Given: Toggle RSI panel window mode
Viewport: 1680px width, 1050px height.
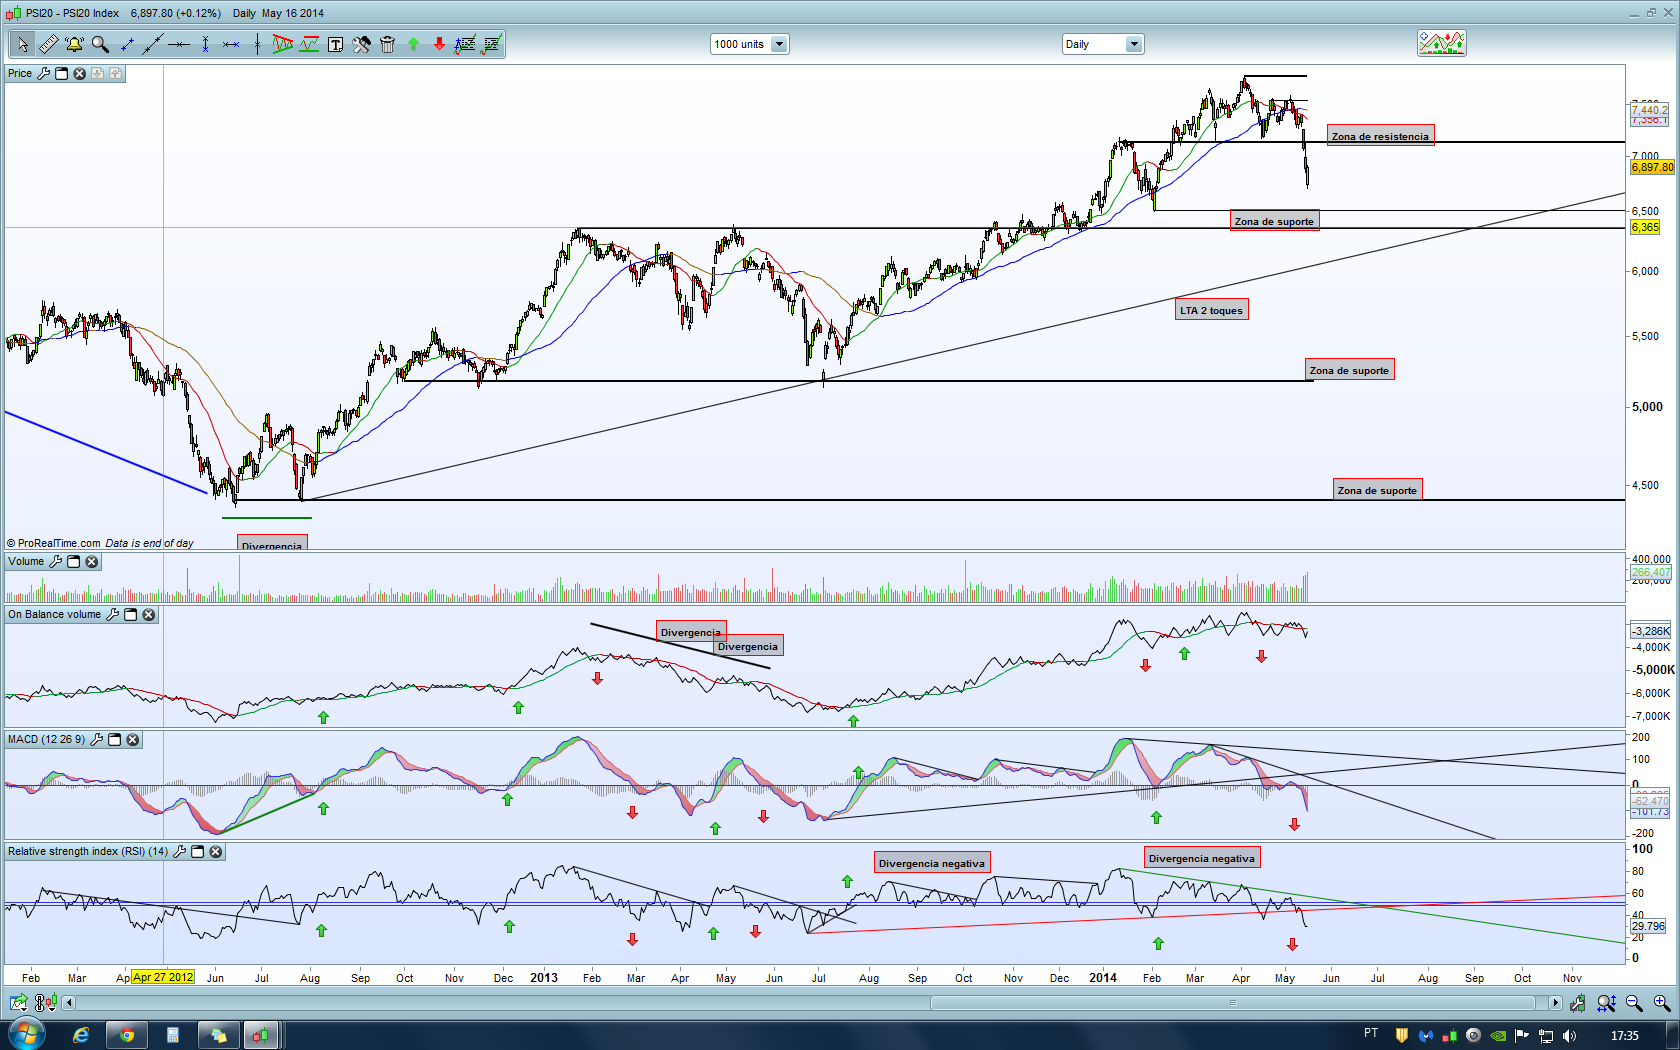Looking at the screenshot, I should (x=198, y=852).
